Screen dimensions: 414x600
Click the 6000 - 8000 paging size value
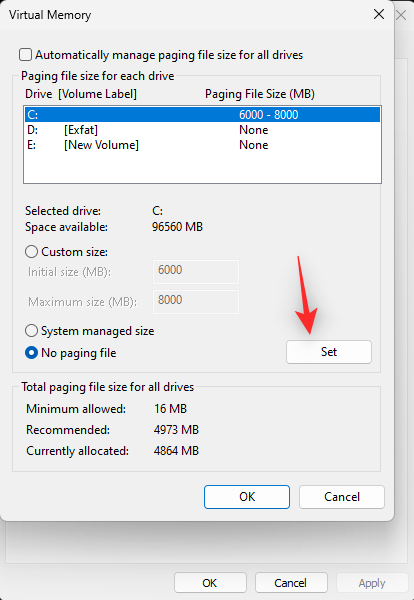269,115
